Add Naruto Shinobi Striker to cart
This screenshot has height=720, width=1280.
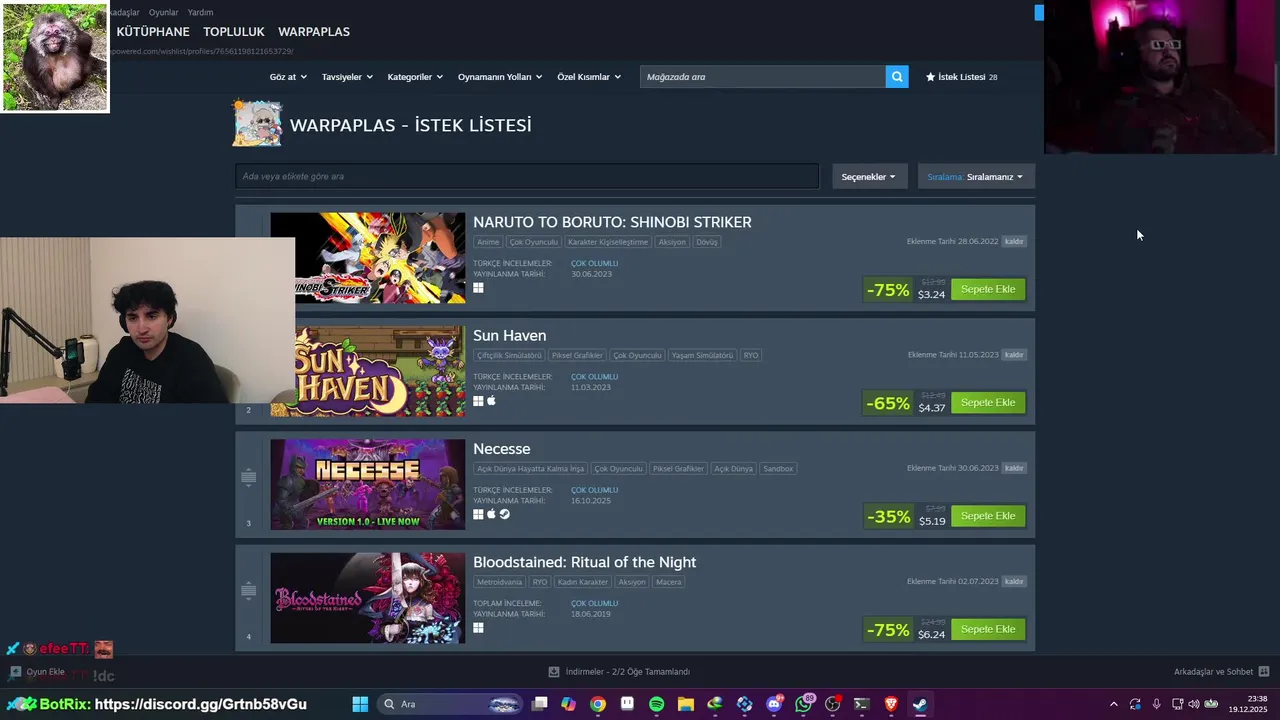point(988,289)
